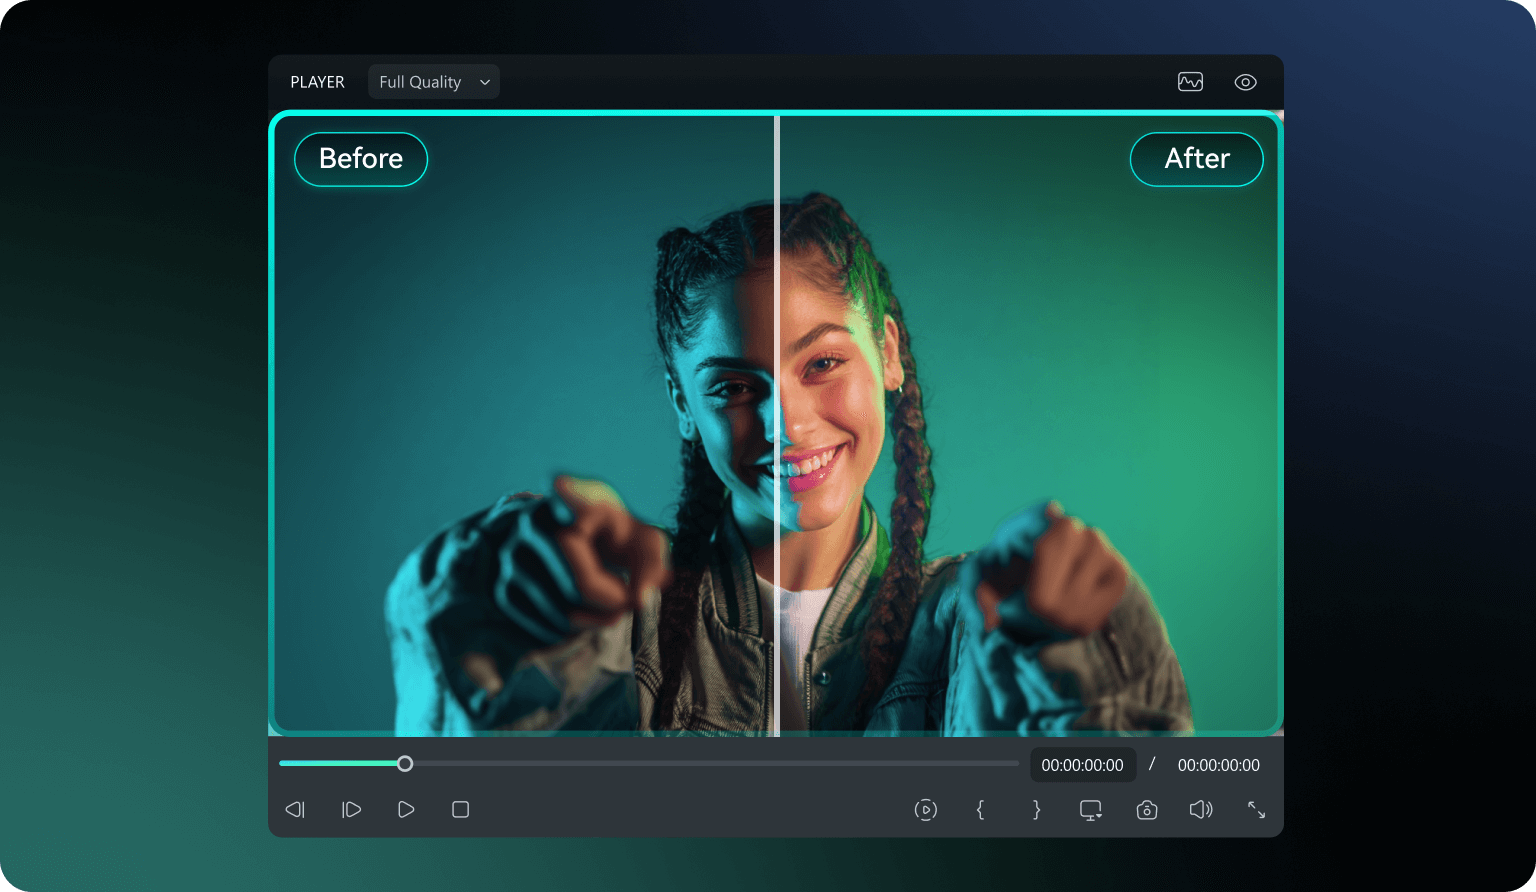This screenshot has width=1536, height=892.
Task: Click the PLAYER panel label
Action: pyautogui.click(x=317, y=82)
